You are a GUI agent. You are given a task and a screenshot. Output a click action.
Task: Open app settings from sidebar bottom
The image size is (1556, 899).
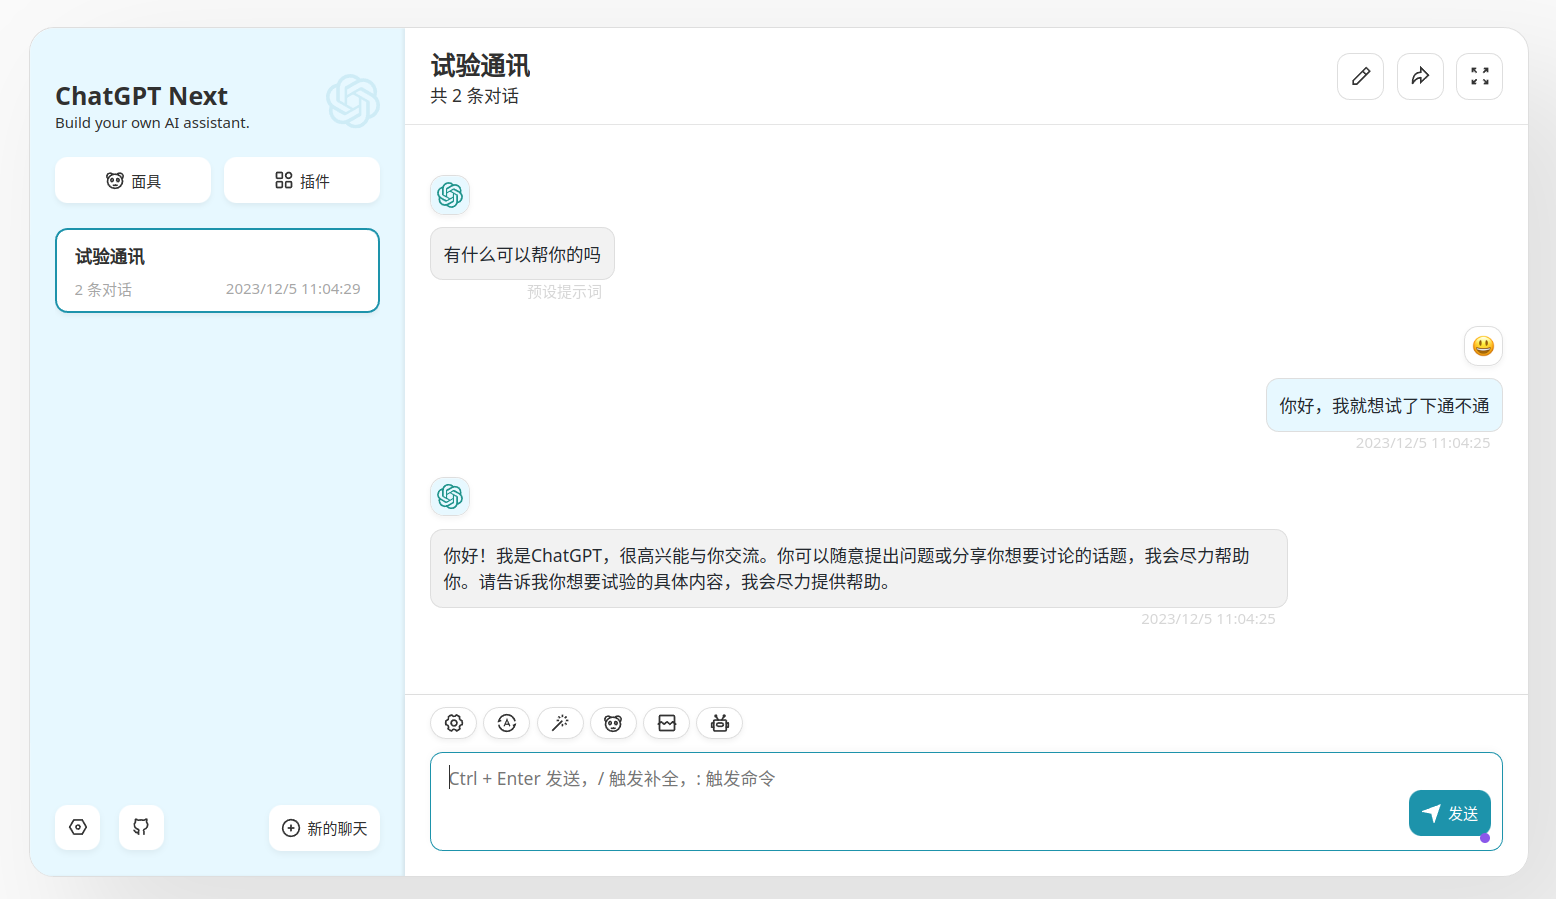point(78,827)
